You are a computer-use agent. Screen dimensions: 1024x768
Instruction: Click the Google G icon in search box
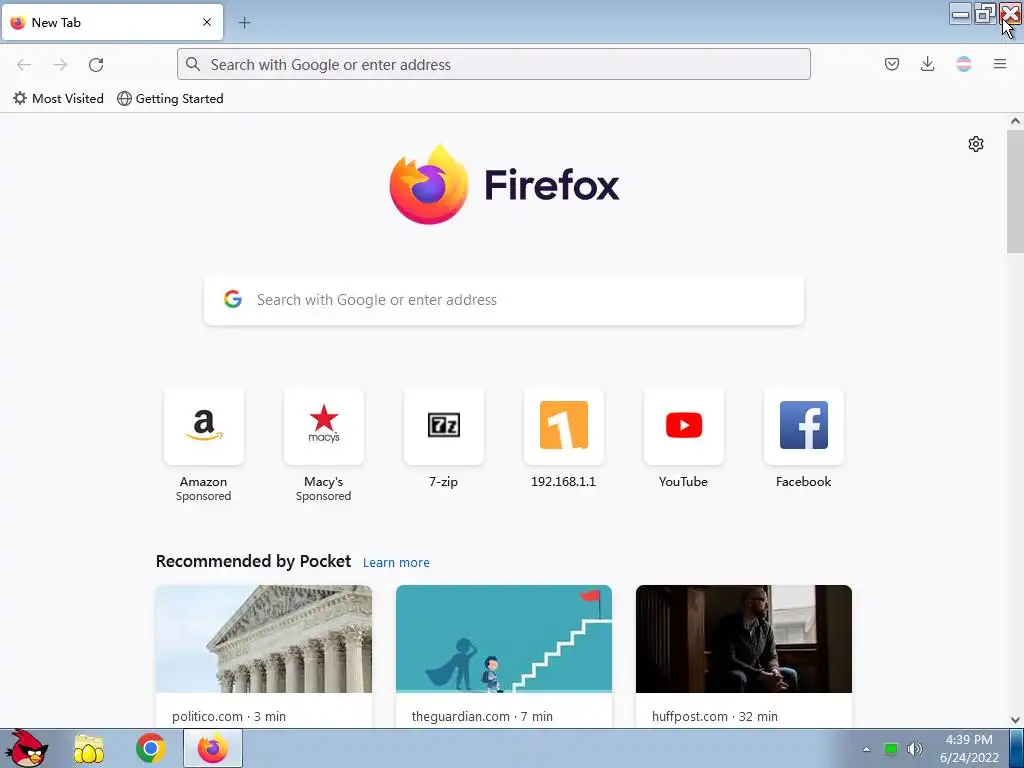(x=232, y=299)
